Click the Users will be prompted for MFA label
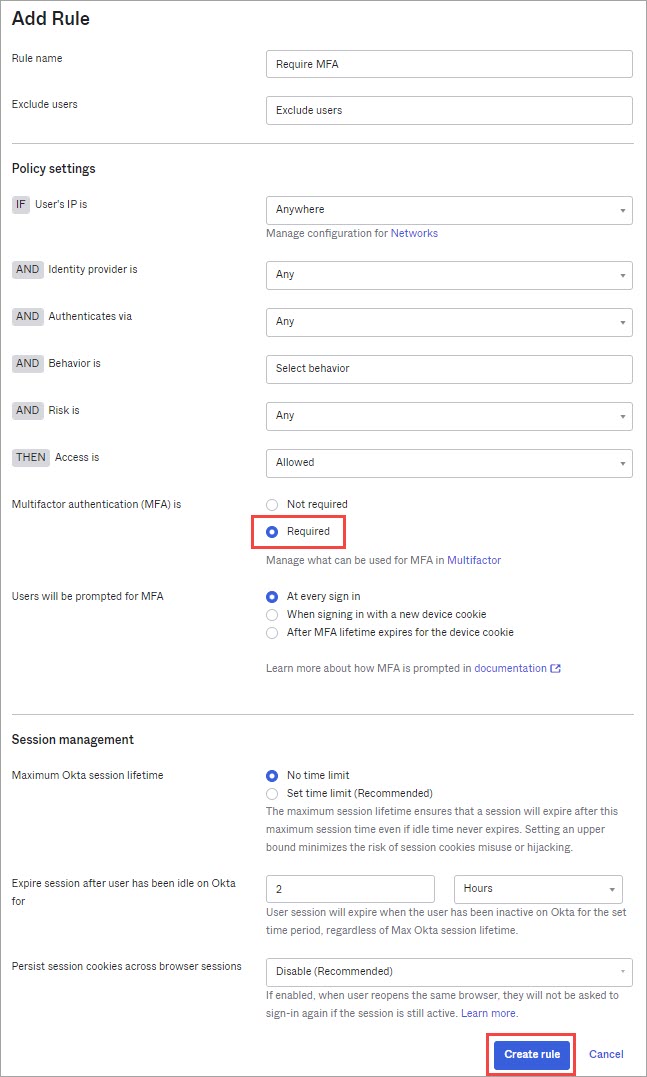The height and width of the screenshot is (1077, 647). pyautogui.click(x=87, y=596)
